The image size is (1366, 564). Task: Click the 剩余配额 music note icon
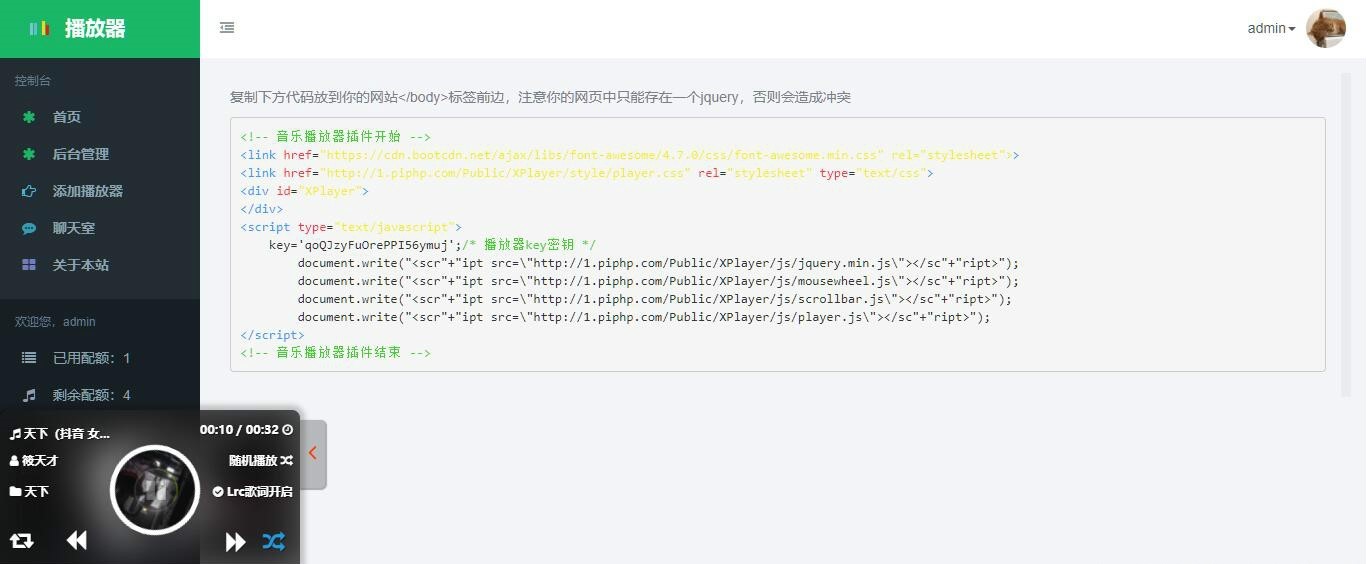pos(29,395)
